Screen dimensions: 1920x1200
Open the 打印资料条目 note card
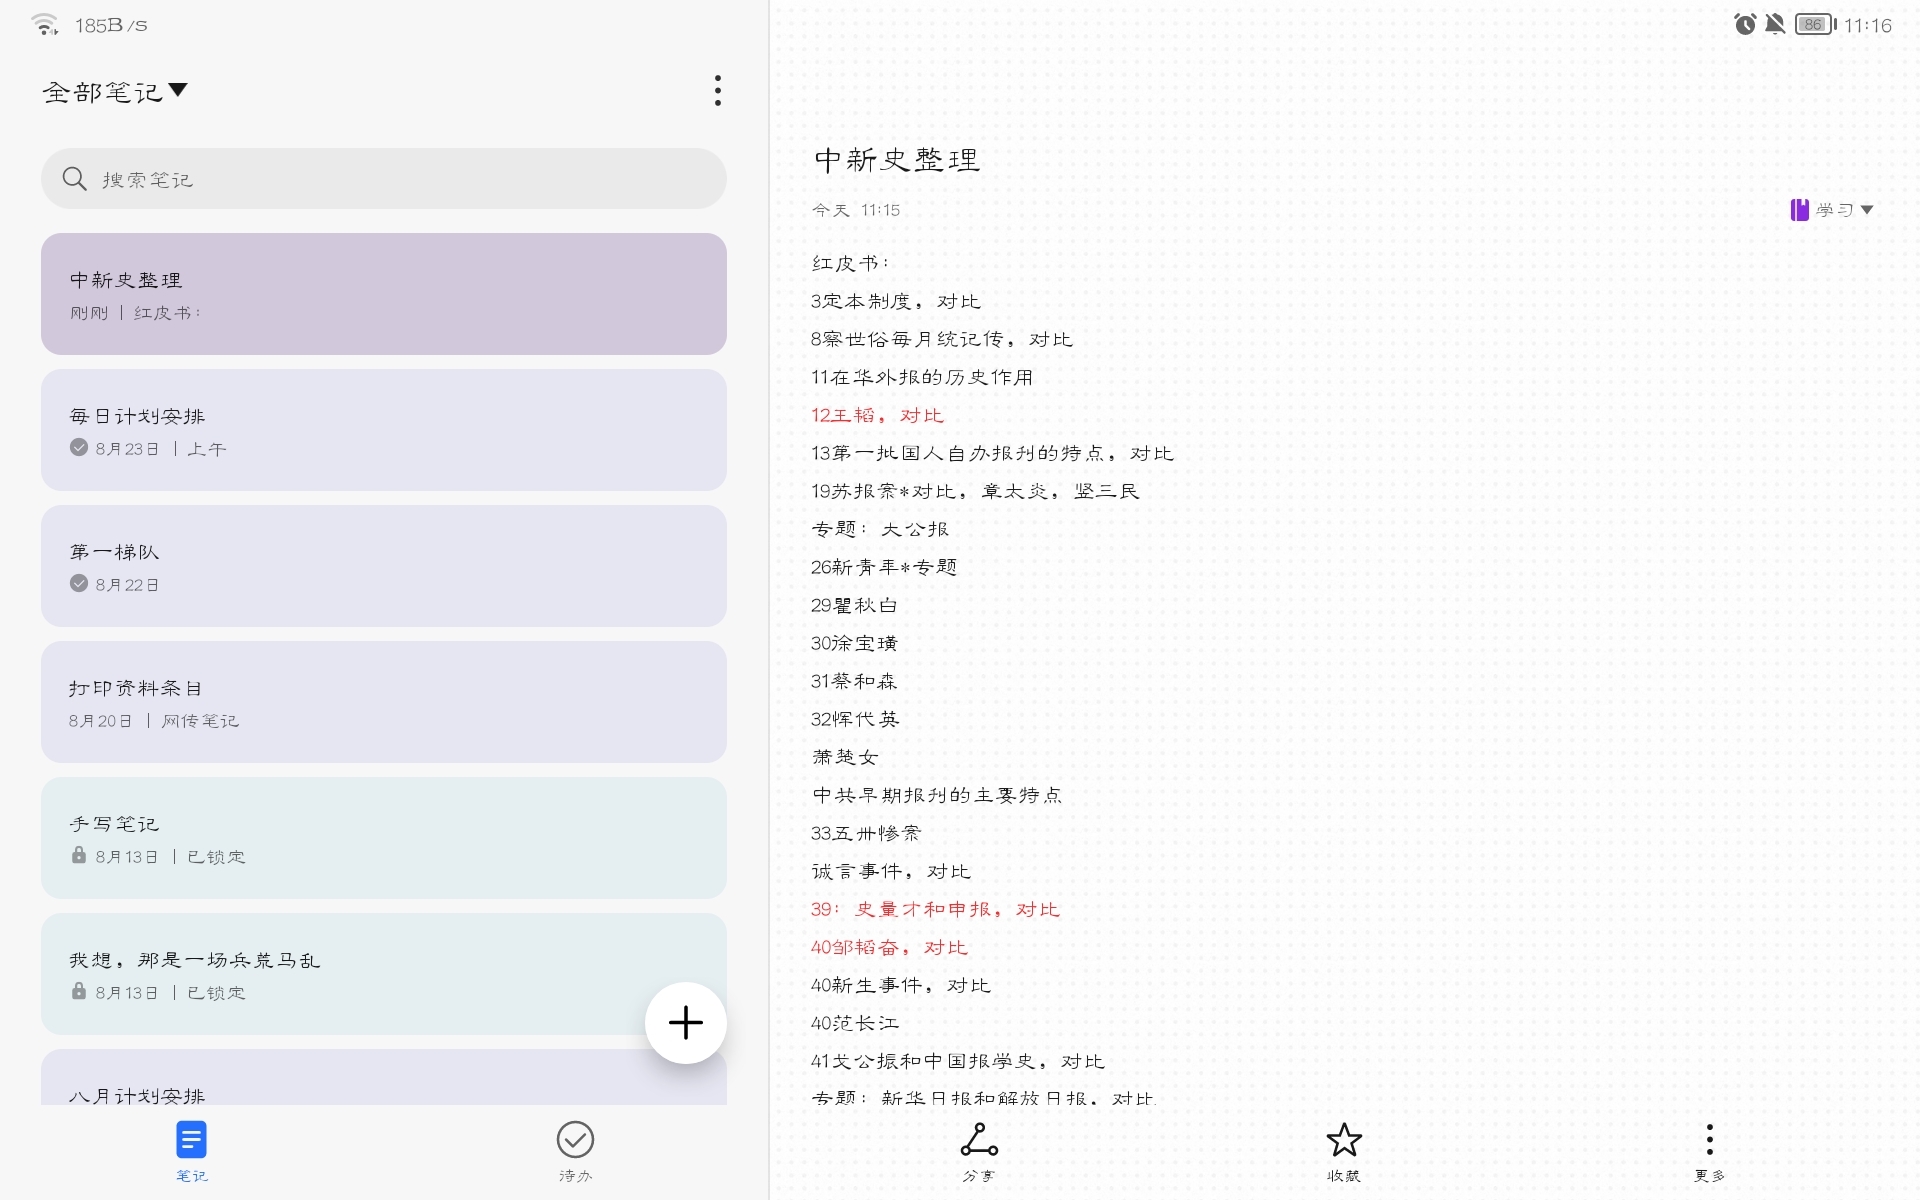[384, 702]
